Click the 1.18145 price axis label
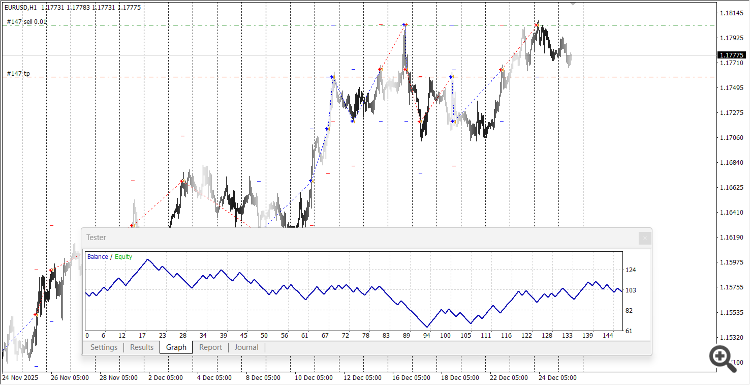This screenshot has height=385, width=750. pos(732,12)
